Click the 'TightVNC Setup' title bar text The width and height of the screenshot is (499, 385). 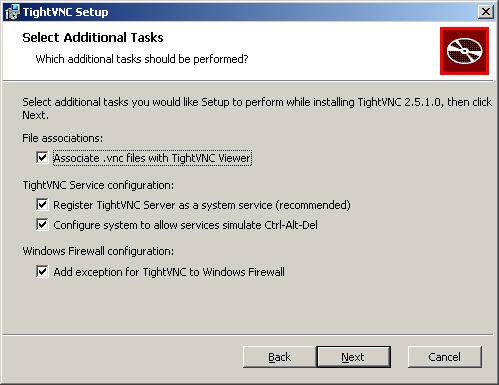click(66, 12)
